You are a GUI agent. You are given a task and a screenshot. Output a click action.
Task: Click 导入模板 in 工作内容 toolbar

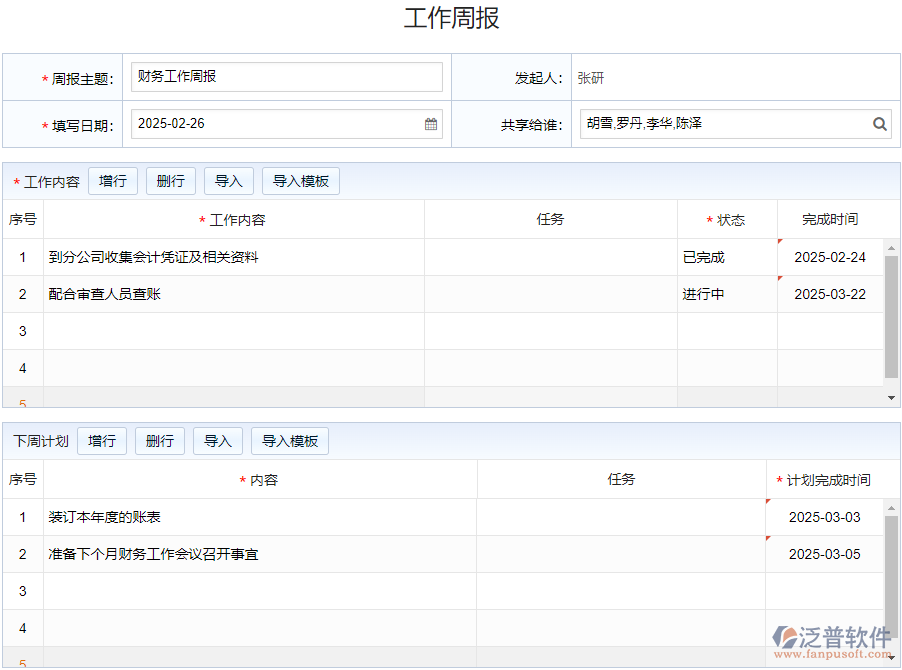pos(301,181)
